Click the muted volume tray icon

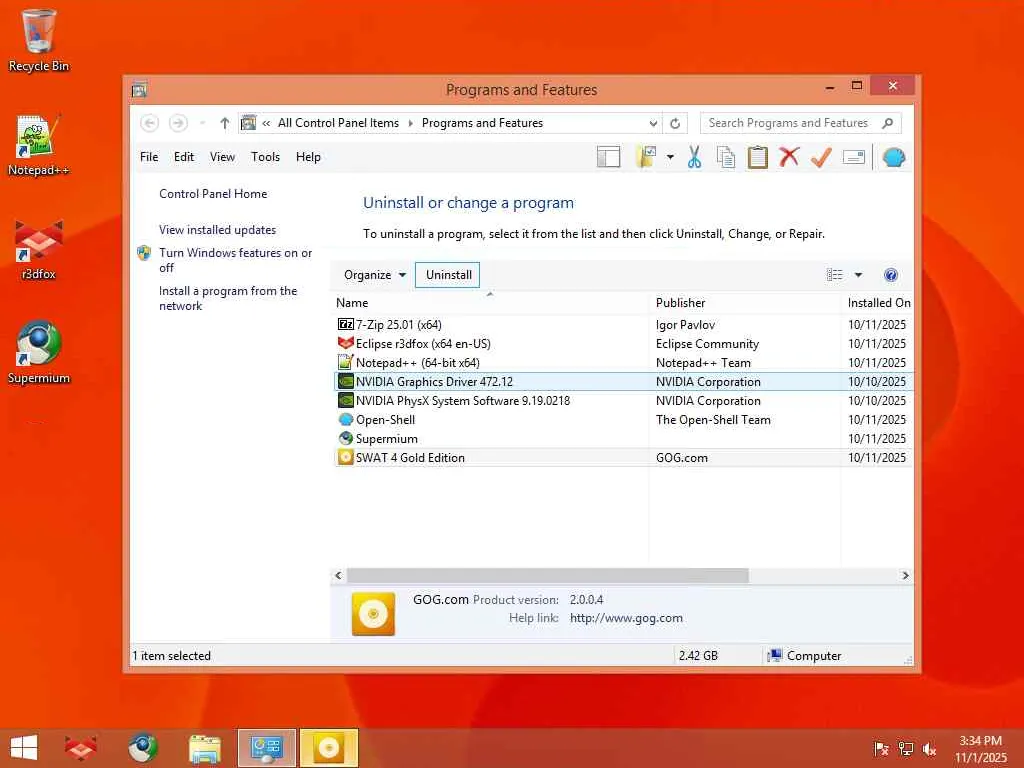[x=929, y=749]
